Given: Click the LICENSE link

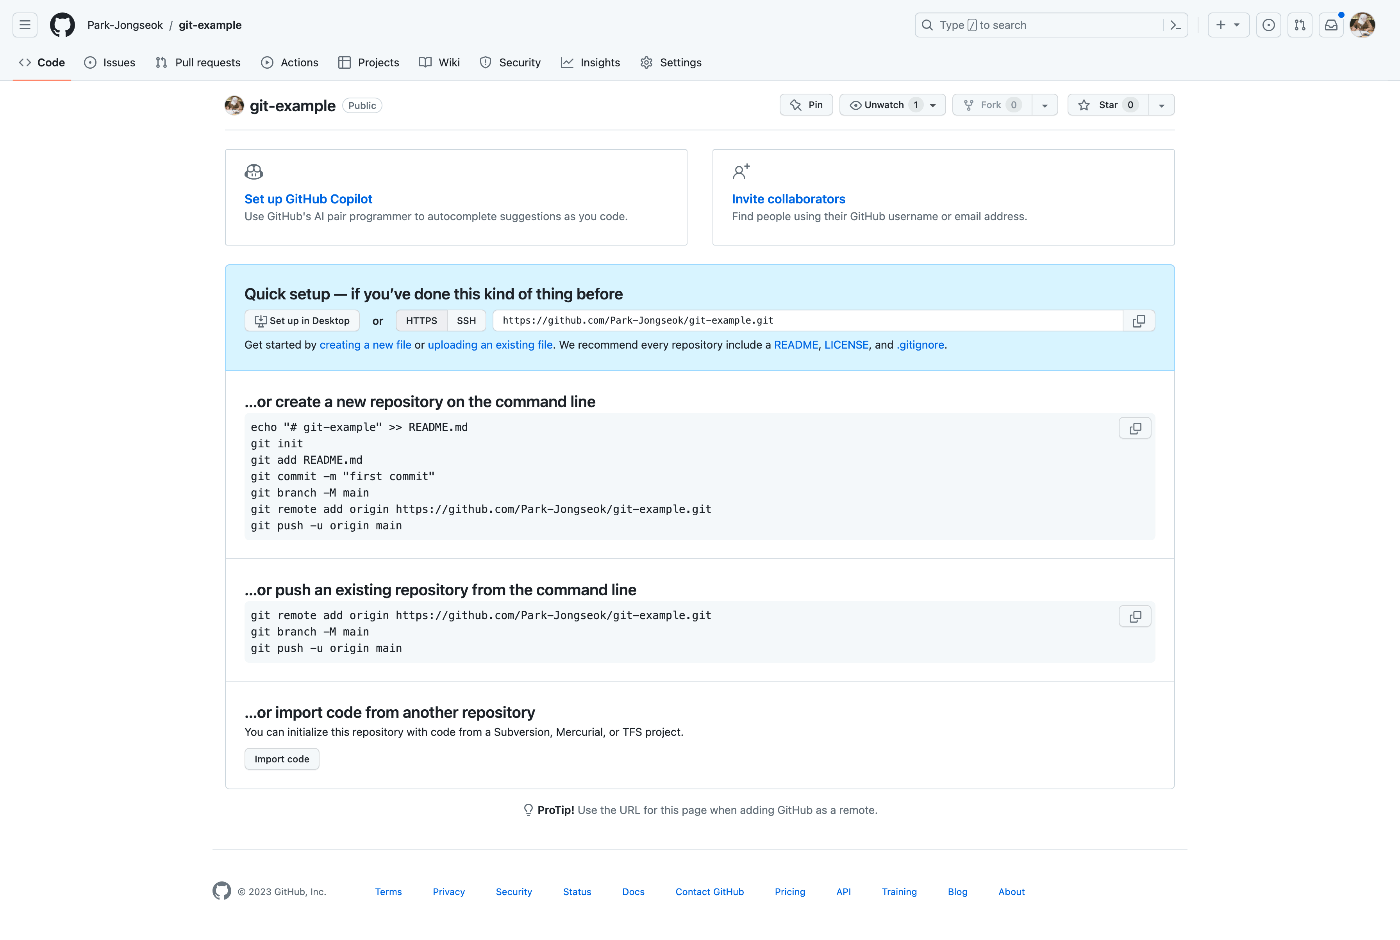Looking at the screenshot, I should pos(846,345).
